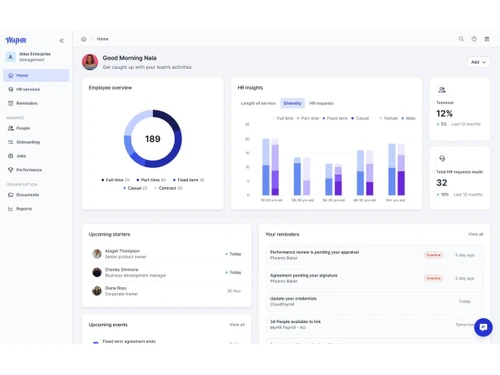Open Update your credentials reminder
Image resolution: width=500 pixels, height=375 pixels.
(x=374, y=301)
